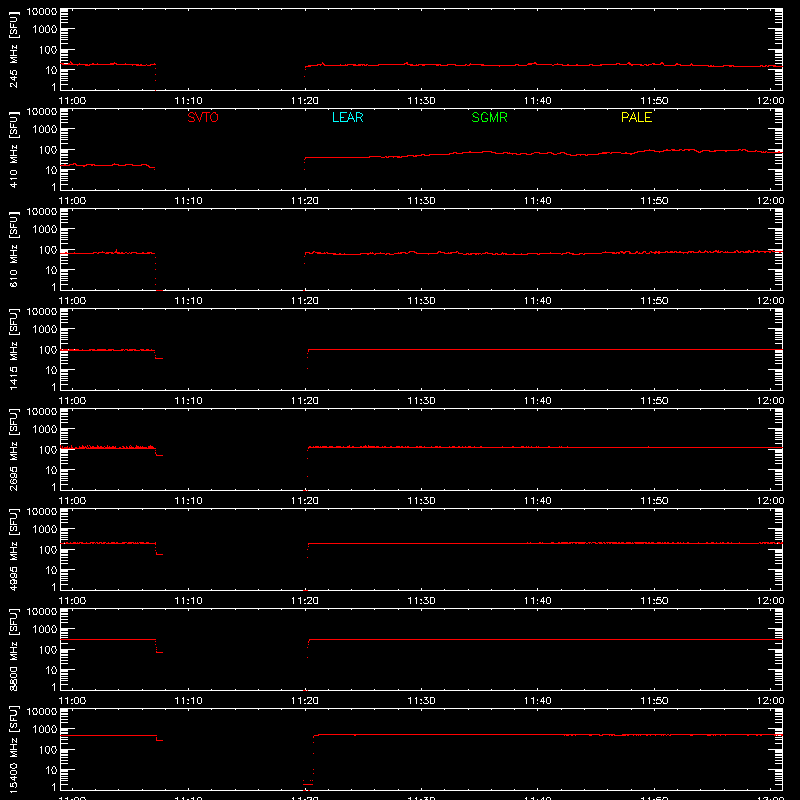Click 11:30 time label under 245 MHz plot
Image resolution: width=800 pixels, height=800 pixels.
421,101
